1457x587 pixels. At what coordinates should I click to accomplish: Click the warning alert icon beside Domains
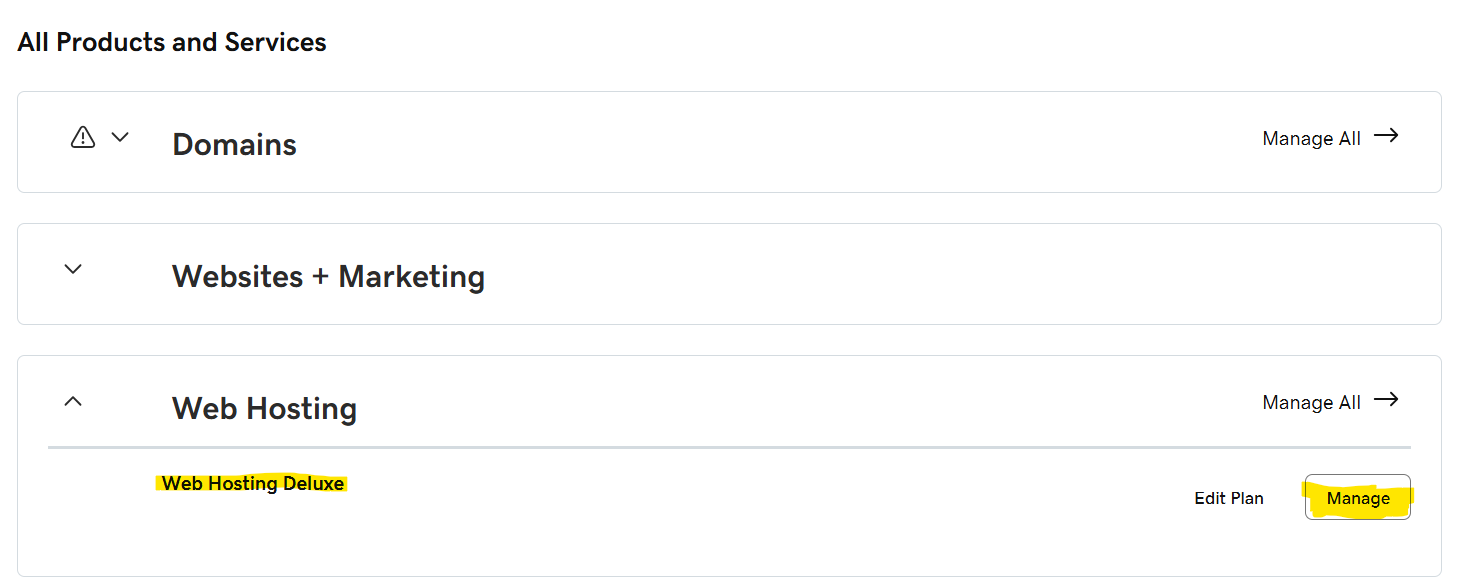(83, 137)
